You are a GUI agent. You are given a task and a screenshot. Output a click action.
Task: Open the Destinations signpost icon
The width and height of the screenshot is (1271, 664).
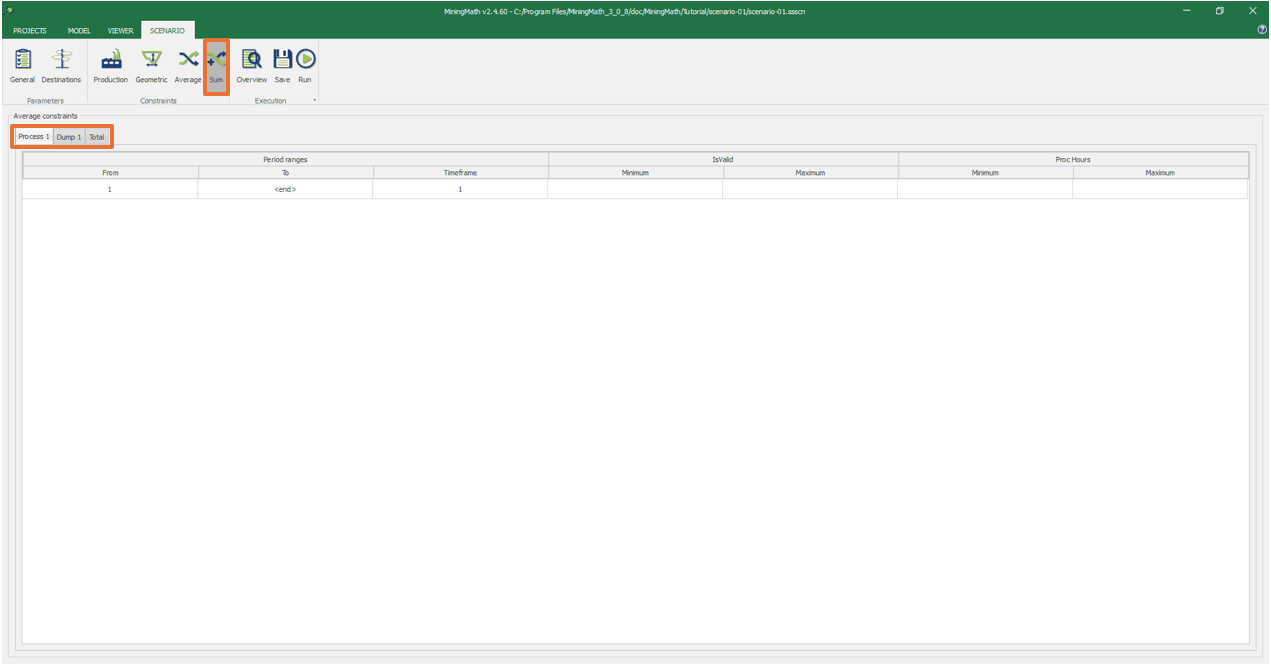(x=61, y=66)
